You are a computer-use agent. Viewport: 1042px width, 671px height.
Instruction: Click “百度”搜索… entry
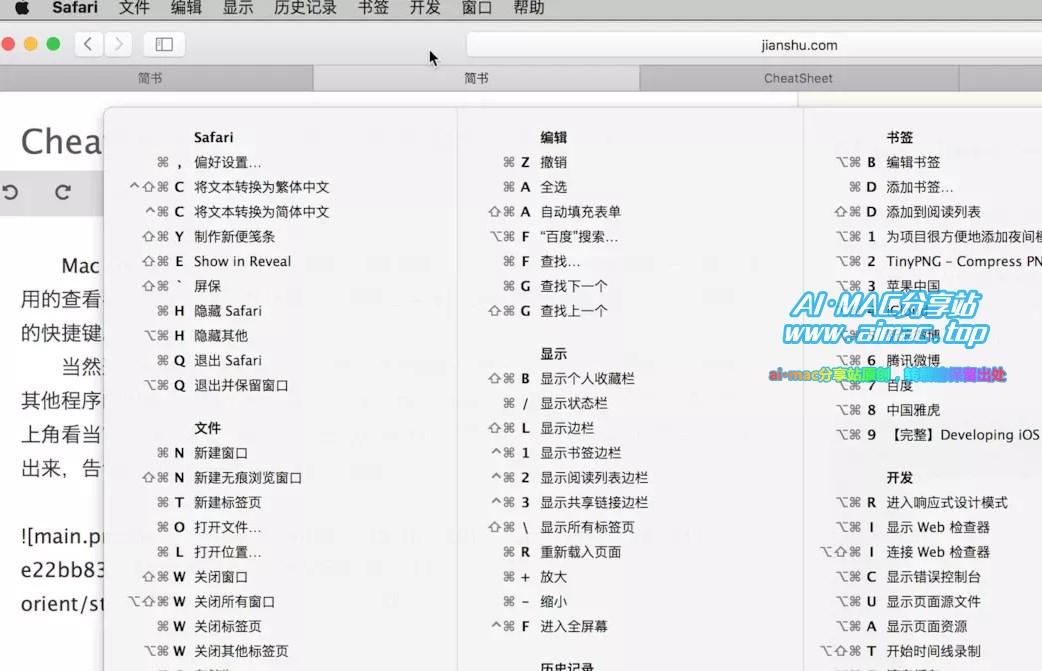point(579,237)
